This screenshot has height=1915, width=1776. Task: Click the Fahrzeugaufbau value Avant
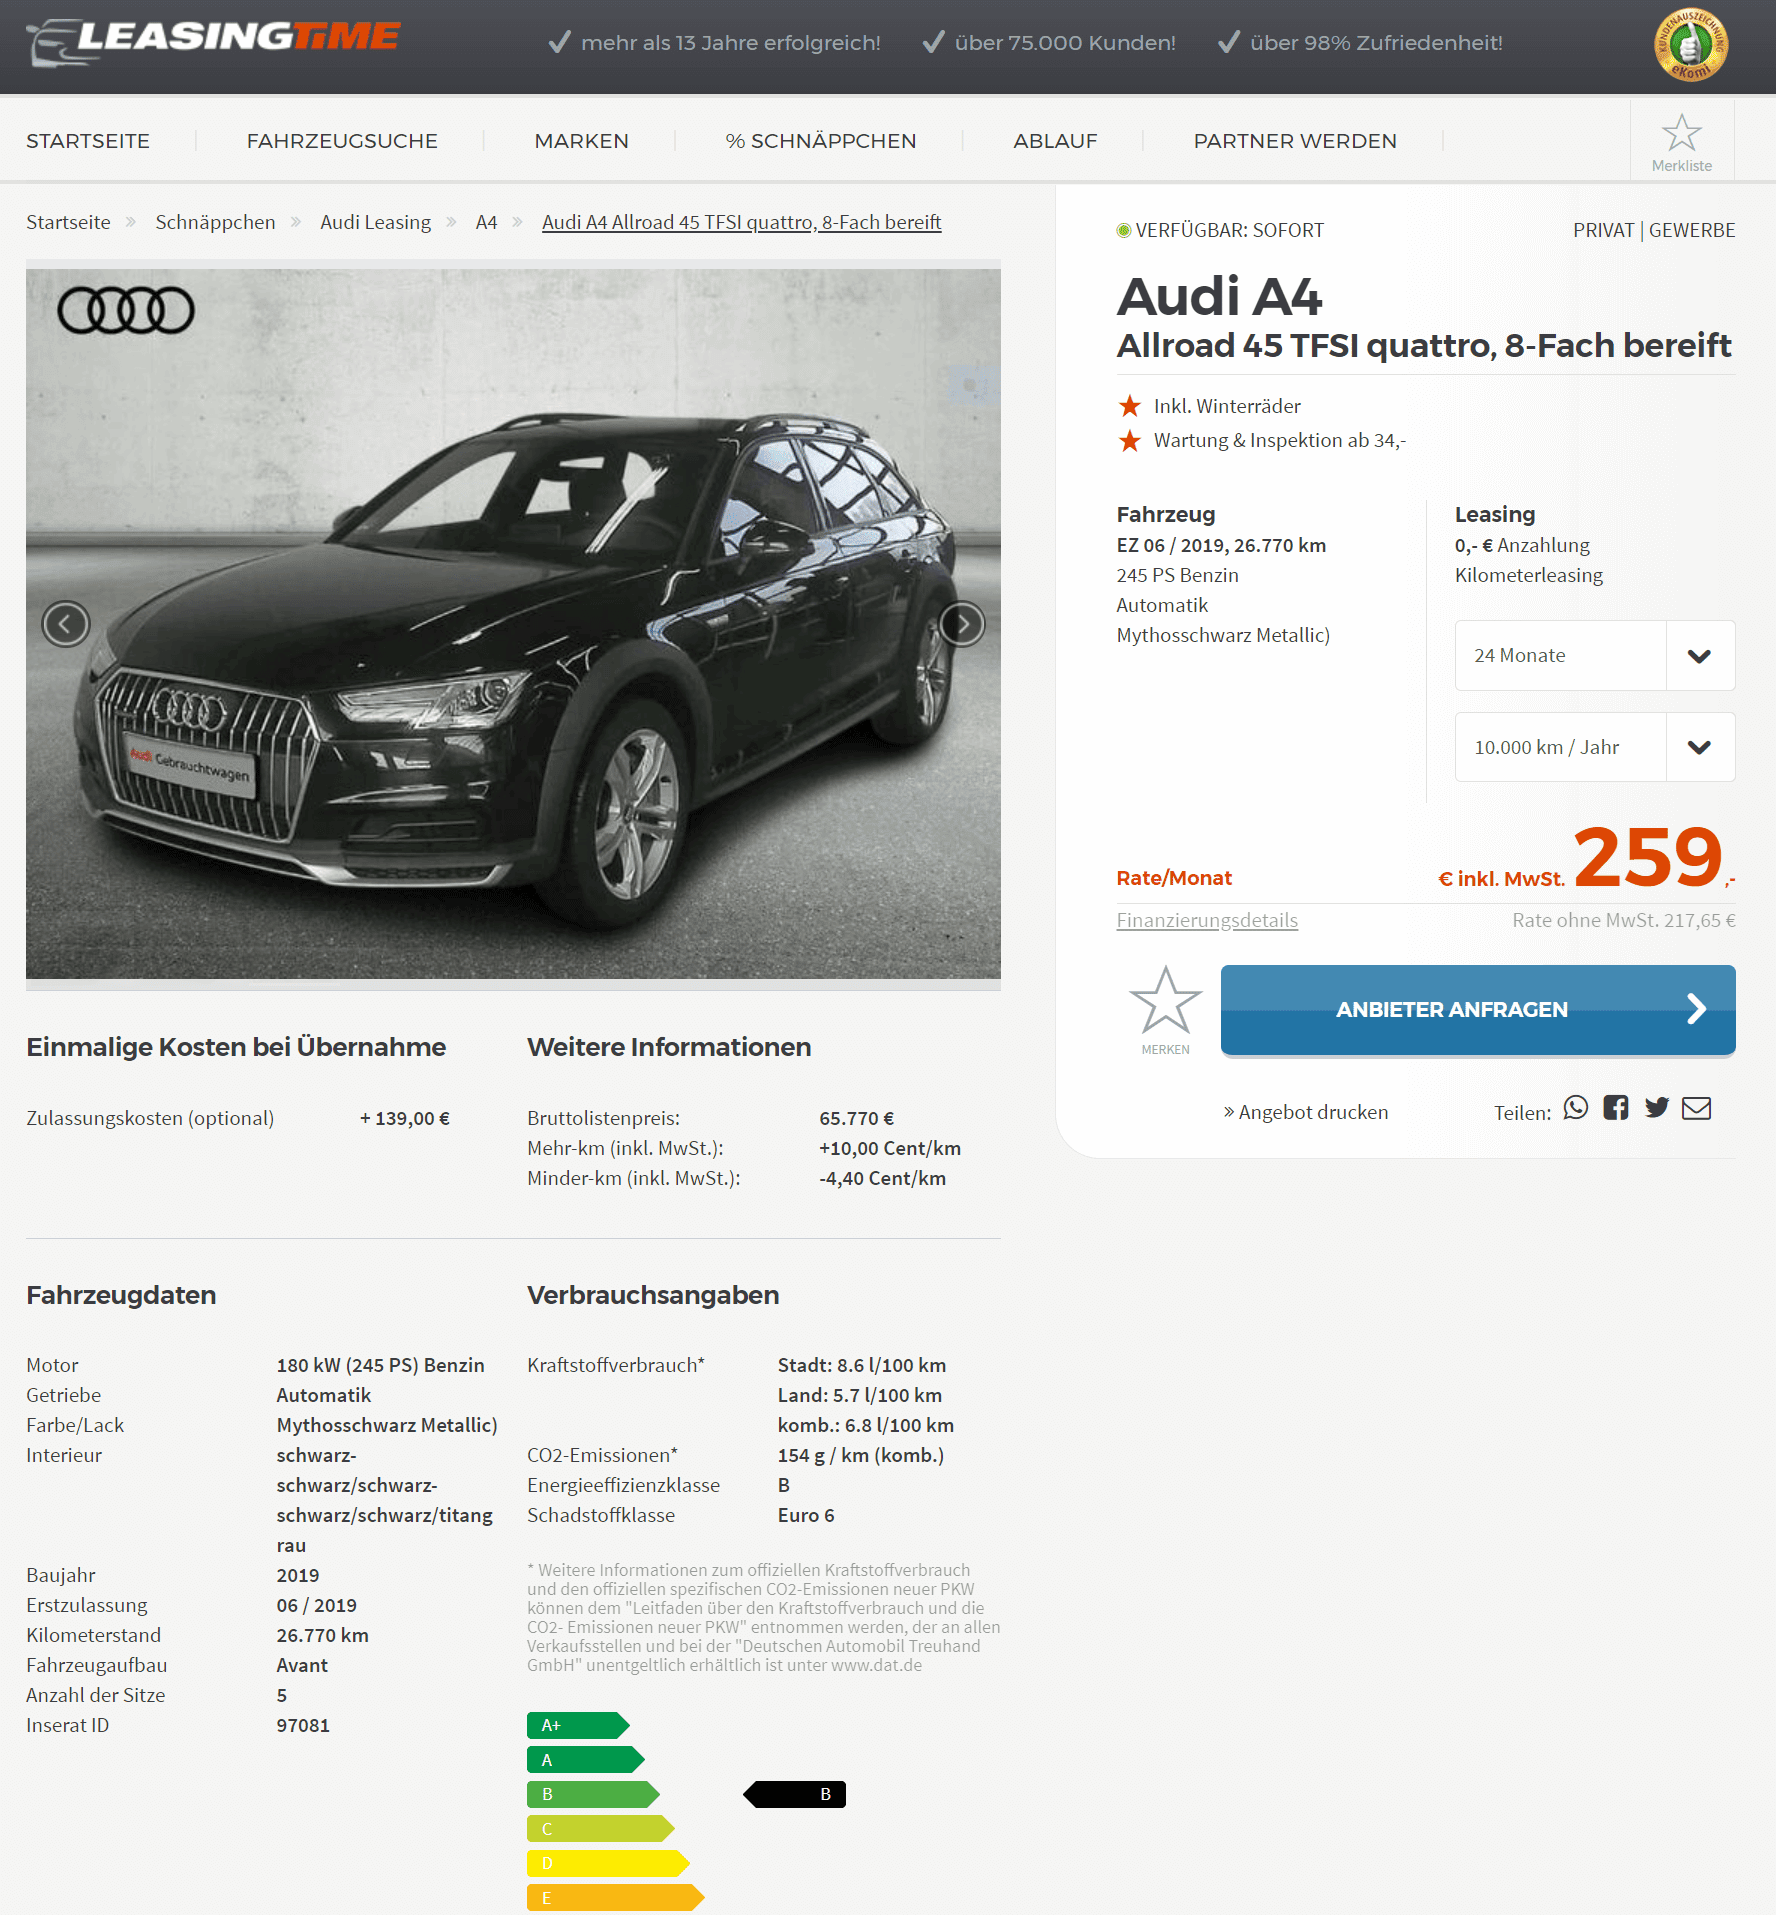[x=302, y=1665]
